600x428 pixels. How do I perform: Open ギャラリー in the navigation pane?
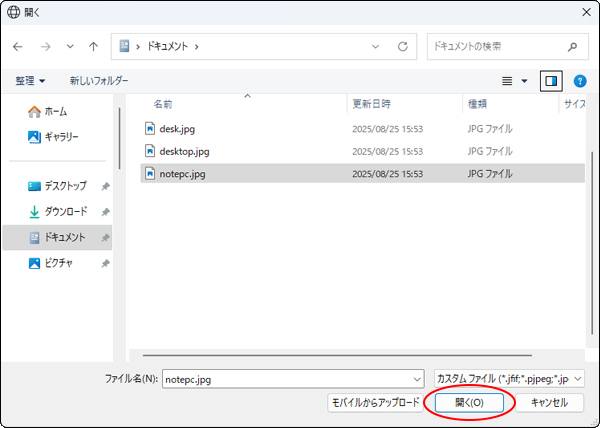click(61, 136)
